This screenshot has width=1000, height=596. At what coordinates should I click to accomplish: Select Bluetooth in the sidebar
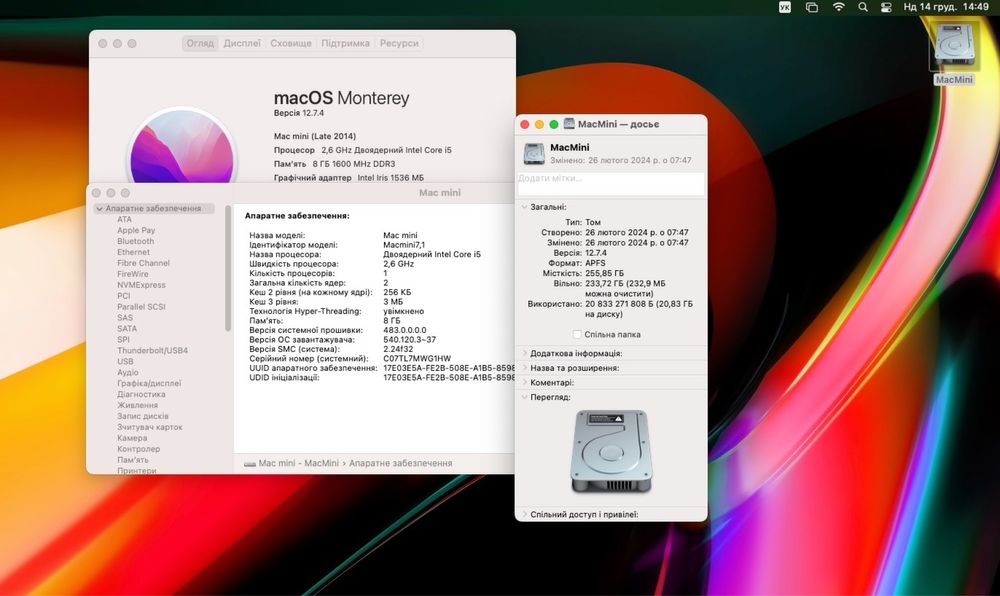pos(135,241)
